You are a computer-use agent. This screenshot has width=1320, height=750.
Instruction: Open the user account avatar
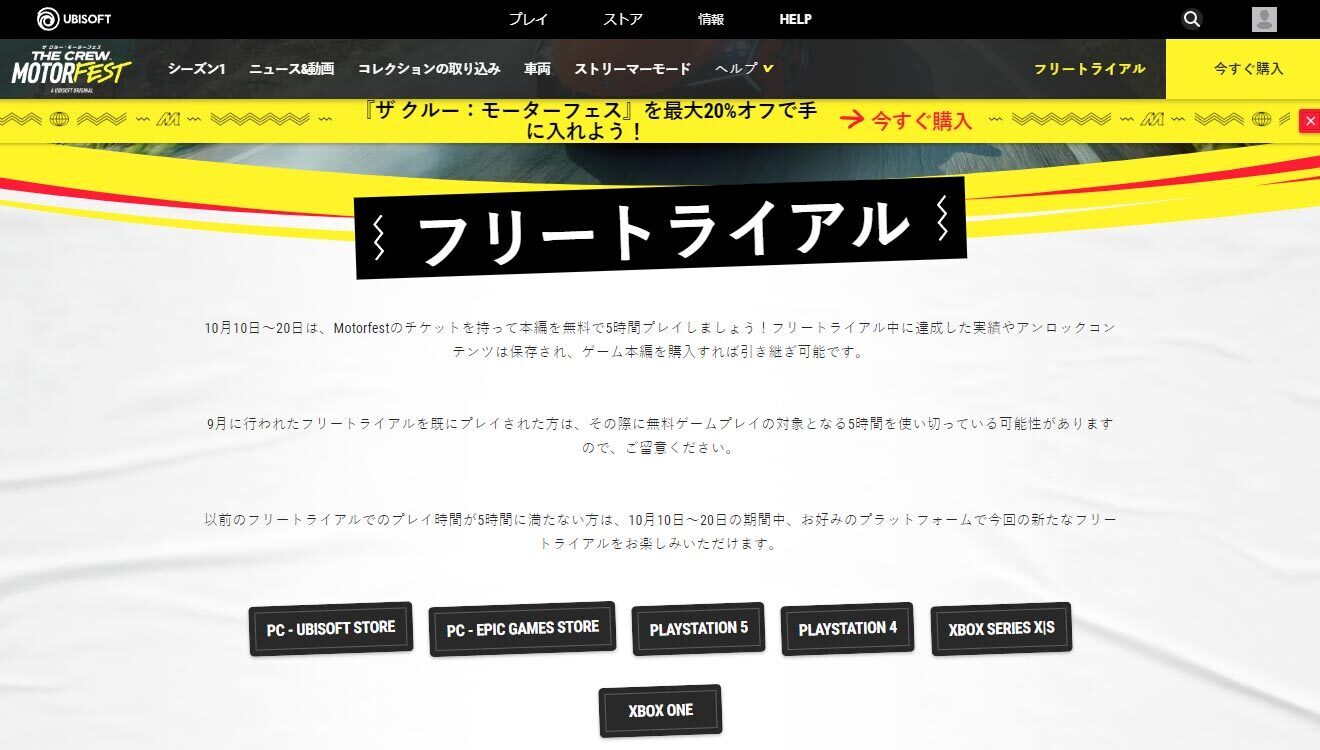pos(1264,19)
